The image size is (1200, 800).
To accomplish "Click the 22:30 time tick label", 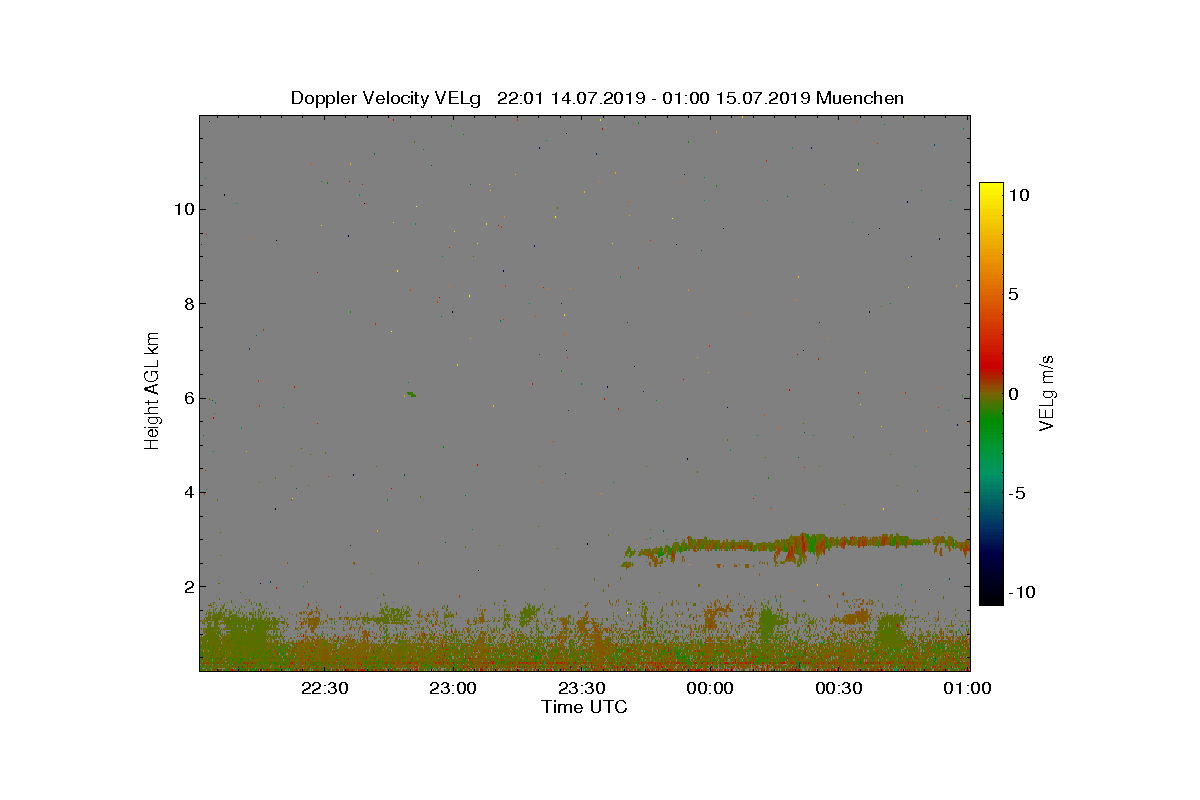I will pos(324,688).
